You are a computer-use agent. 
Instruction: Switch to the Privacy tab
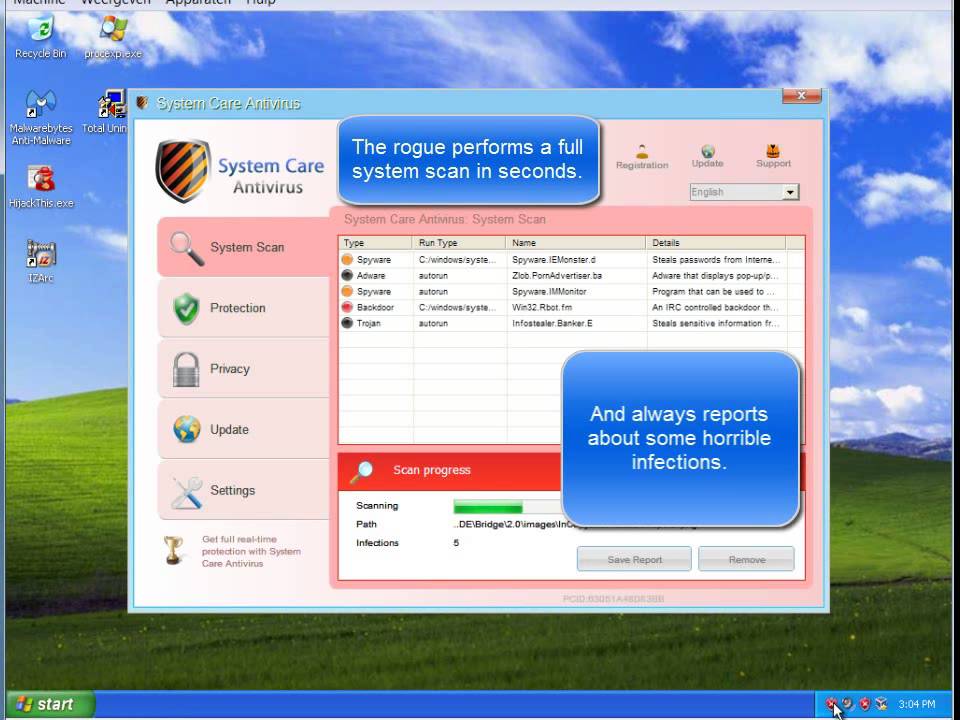[x=243, y=369]
